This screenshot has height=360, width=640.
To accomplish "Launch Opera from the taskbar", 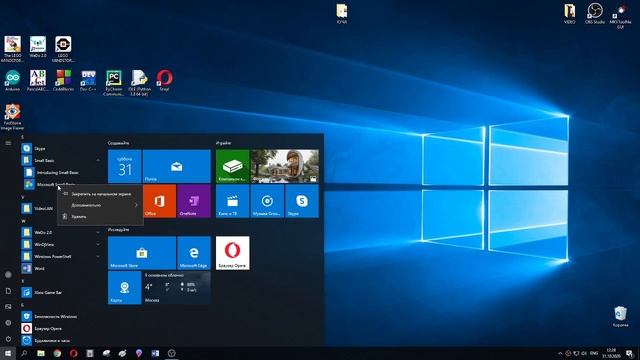I will (73, 353).
